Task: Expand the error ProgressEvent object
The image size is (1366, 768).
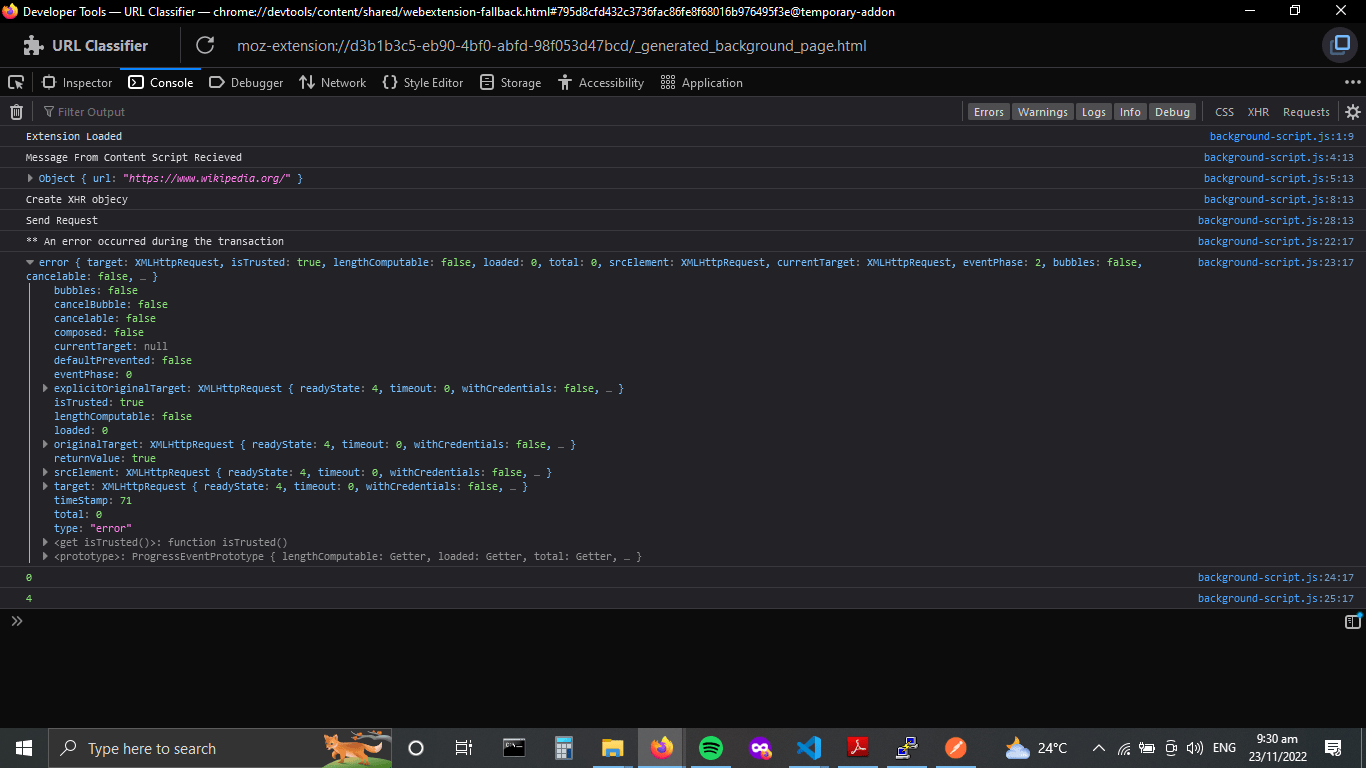Action: click(x=30, y=262)
